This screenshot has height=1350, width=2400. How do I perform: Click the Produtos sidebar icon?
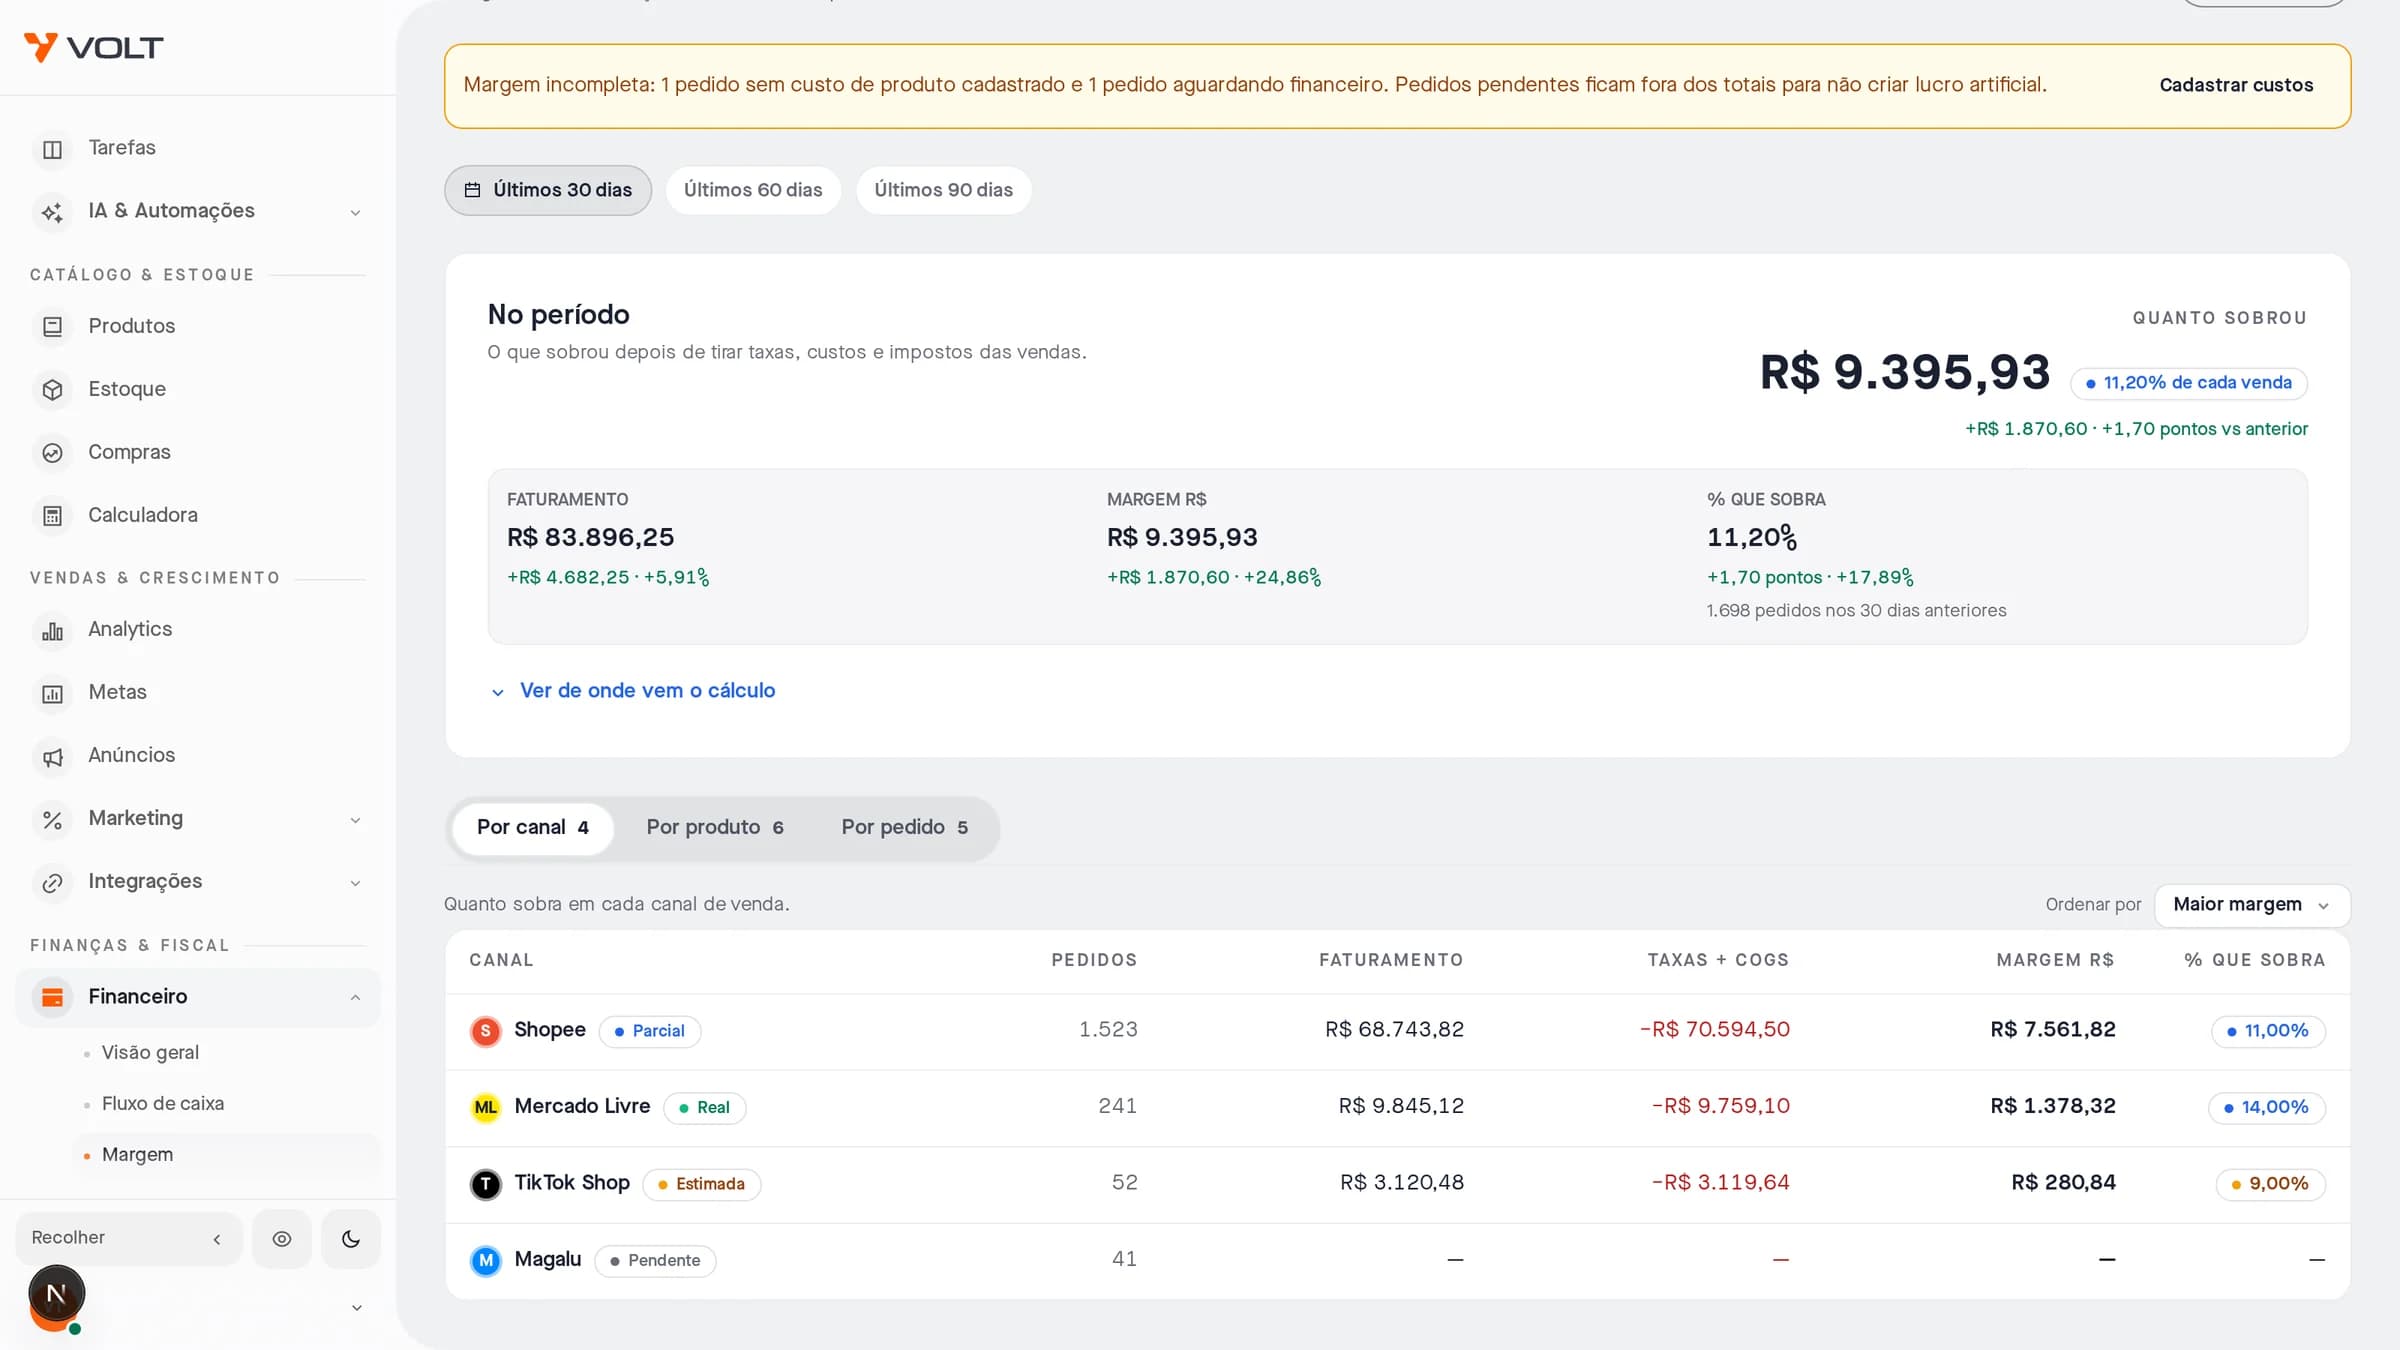[52, 327]
